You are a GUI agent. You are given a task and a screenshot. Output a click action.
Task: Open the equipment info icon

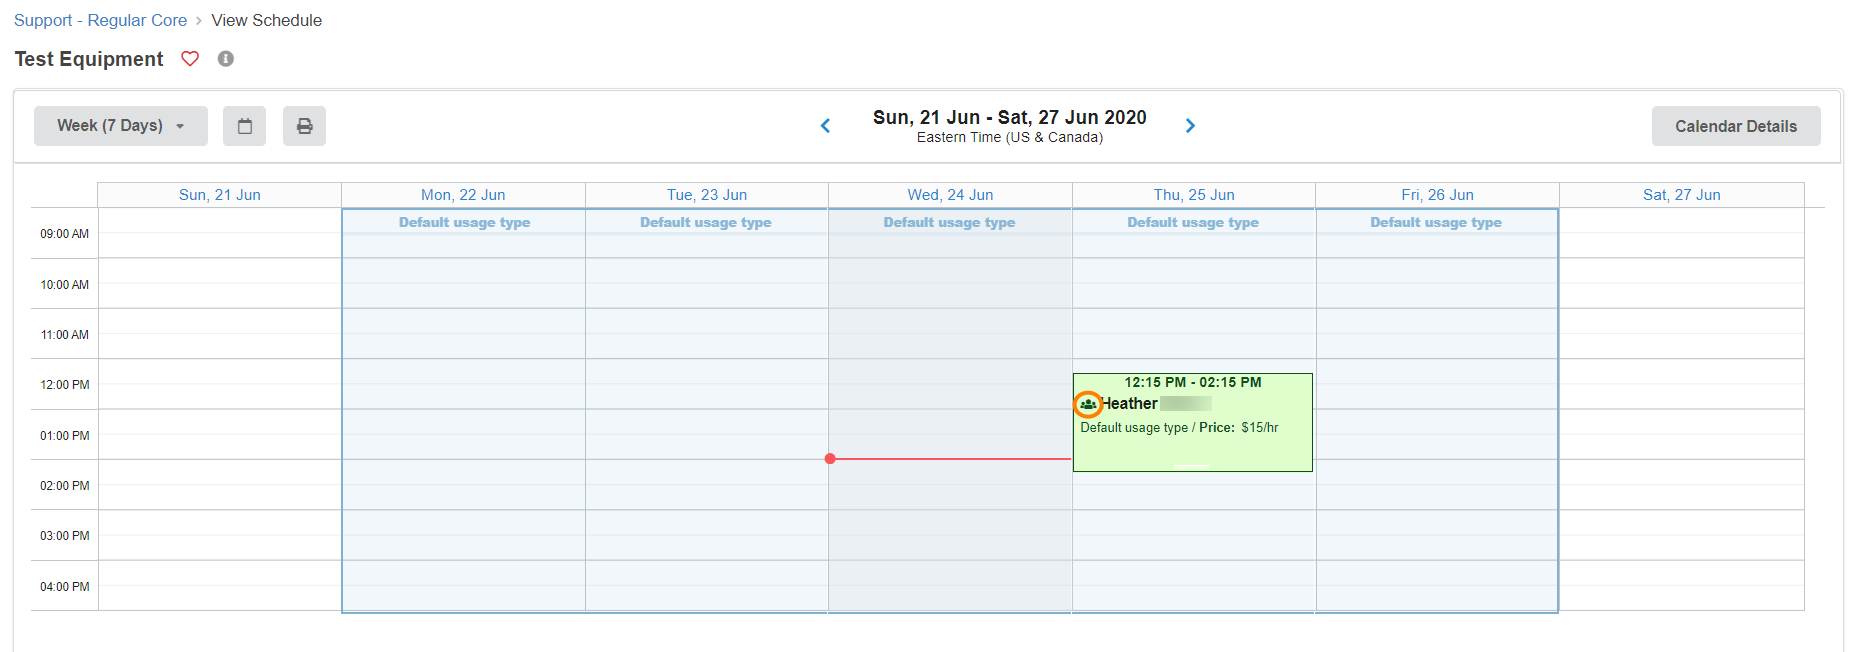click(226, 59)
